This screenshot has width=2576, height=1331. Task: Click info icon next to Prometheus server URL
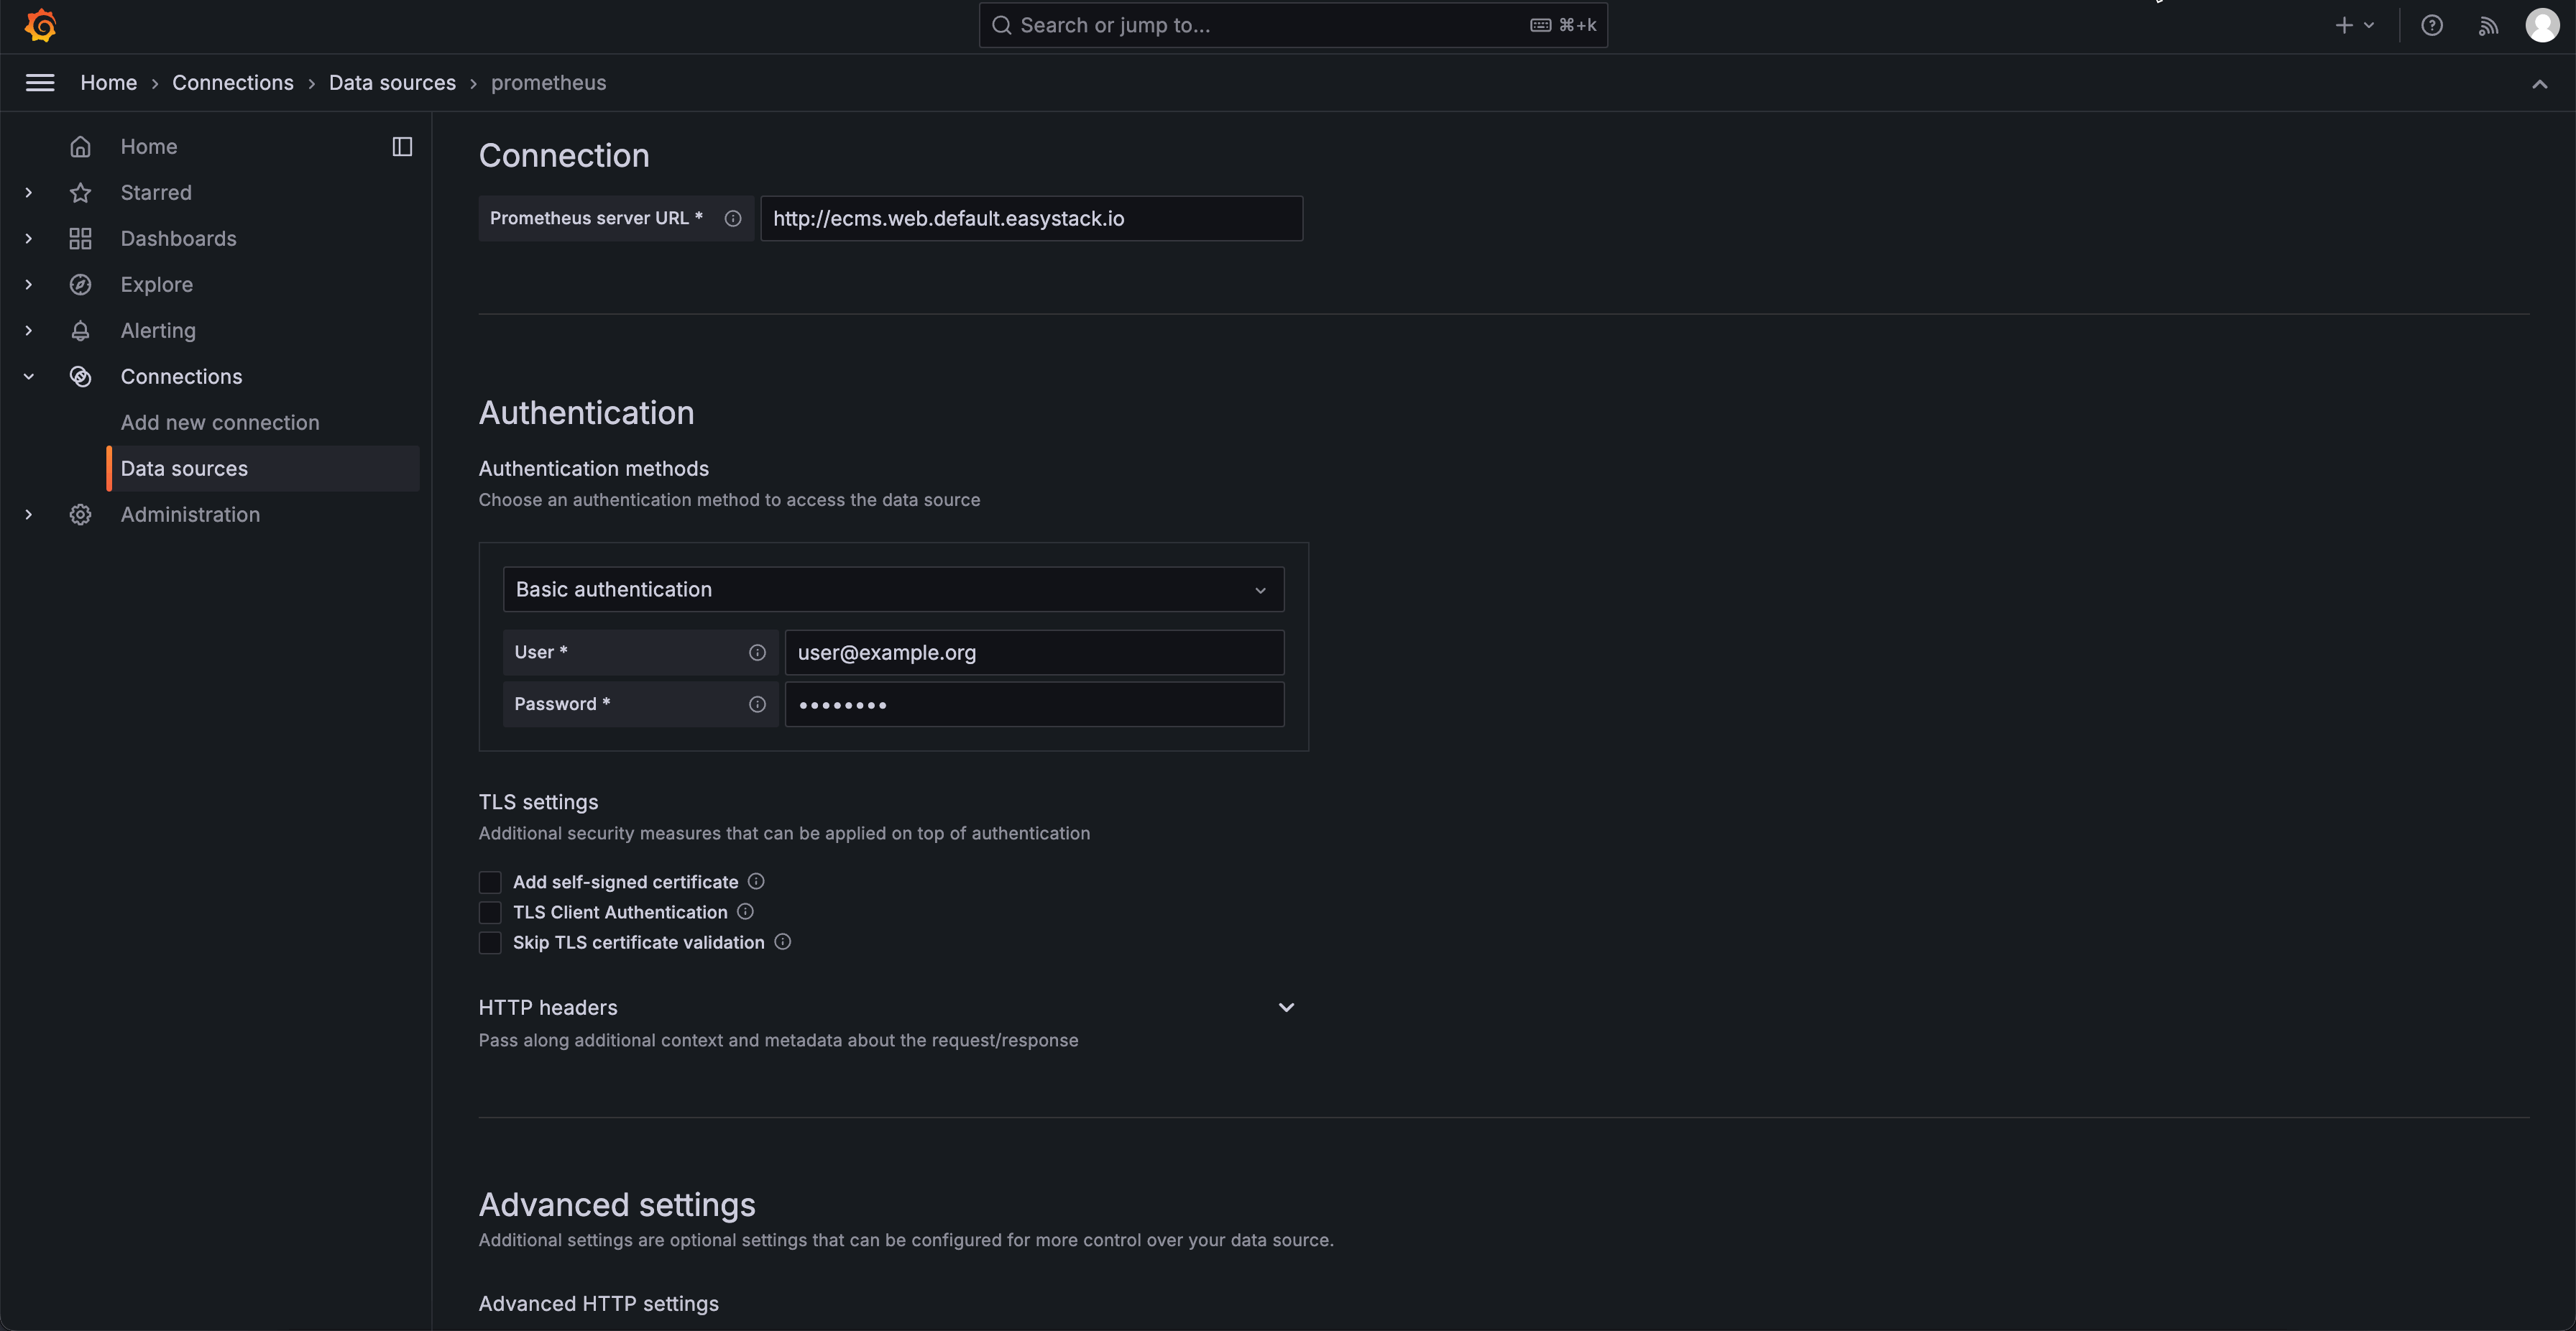[x=733, y=219]
